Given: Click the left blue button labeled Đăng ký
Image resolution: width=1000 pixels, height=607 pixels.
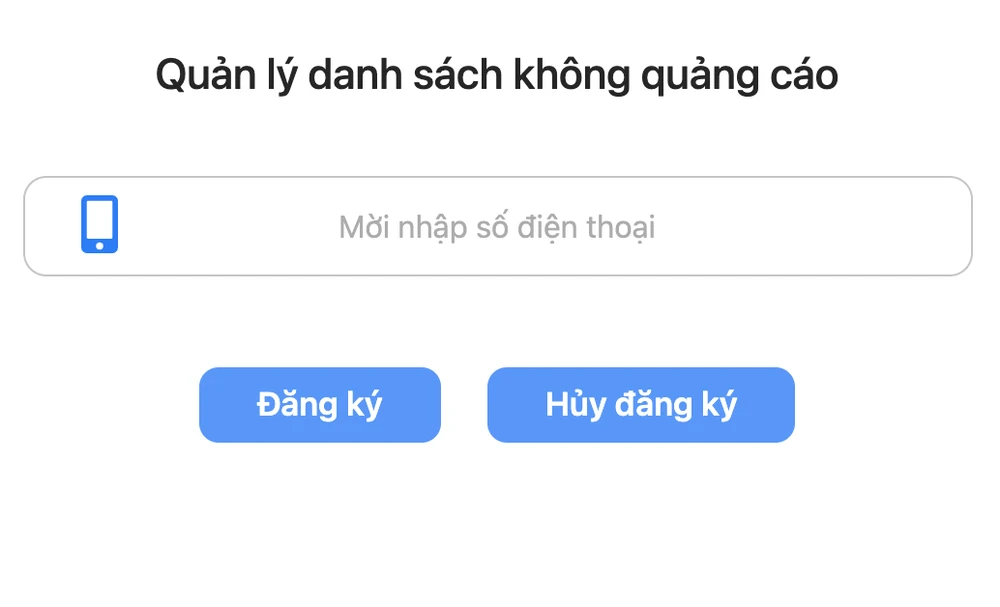Looking at the screenshot, I should pyautogui.click(x=319, y=405).
